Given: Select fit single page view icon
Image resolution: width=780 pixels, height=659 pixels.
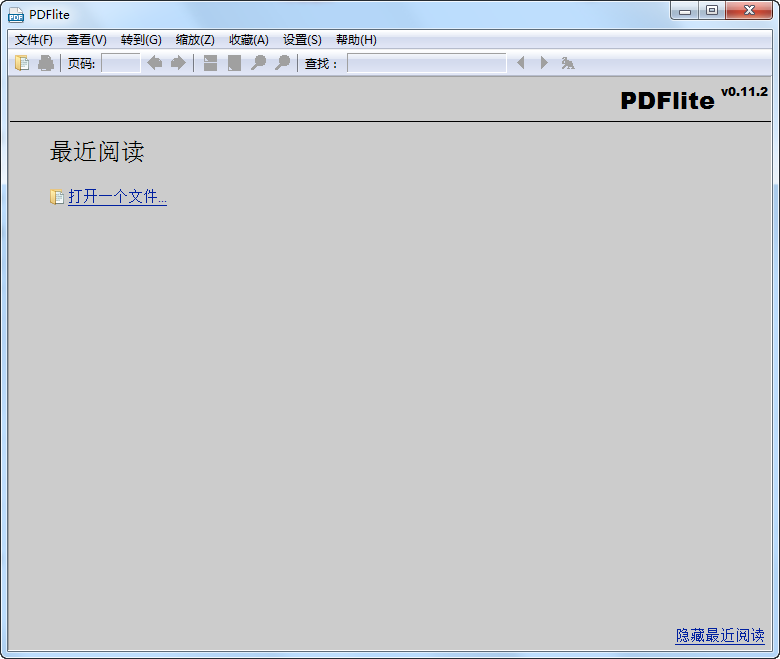Looking at the screenshot, I should click(x=234, y=63).
